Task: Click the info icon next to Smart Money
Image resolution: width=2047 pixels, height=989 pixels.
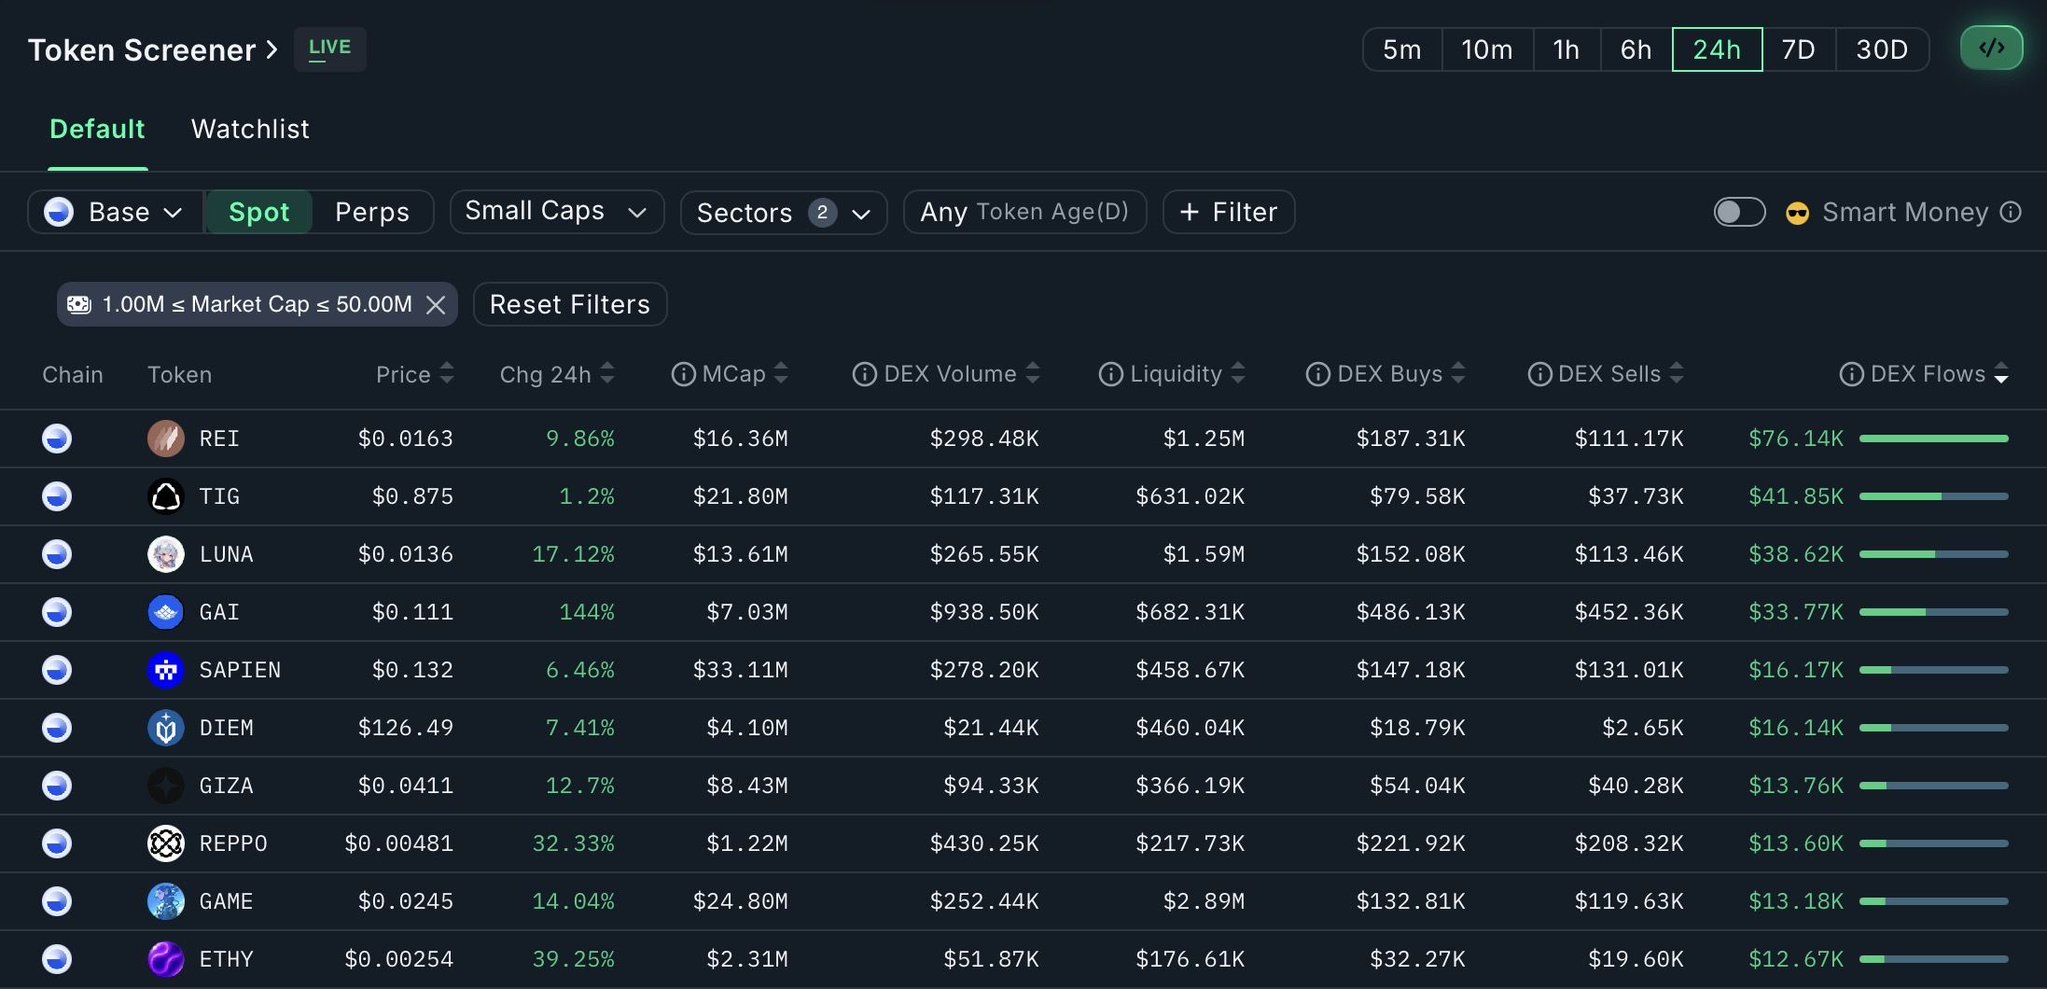Action: (x=2010, y=212)
